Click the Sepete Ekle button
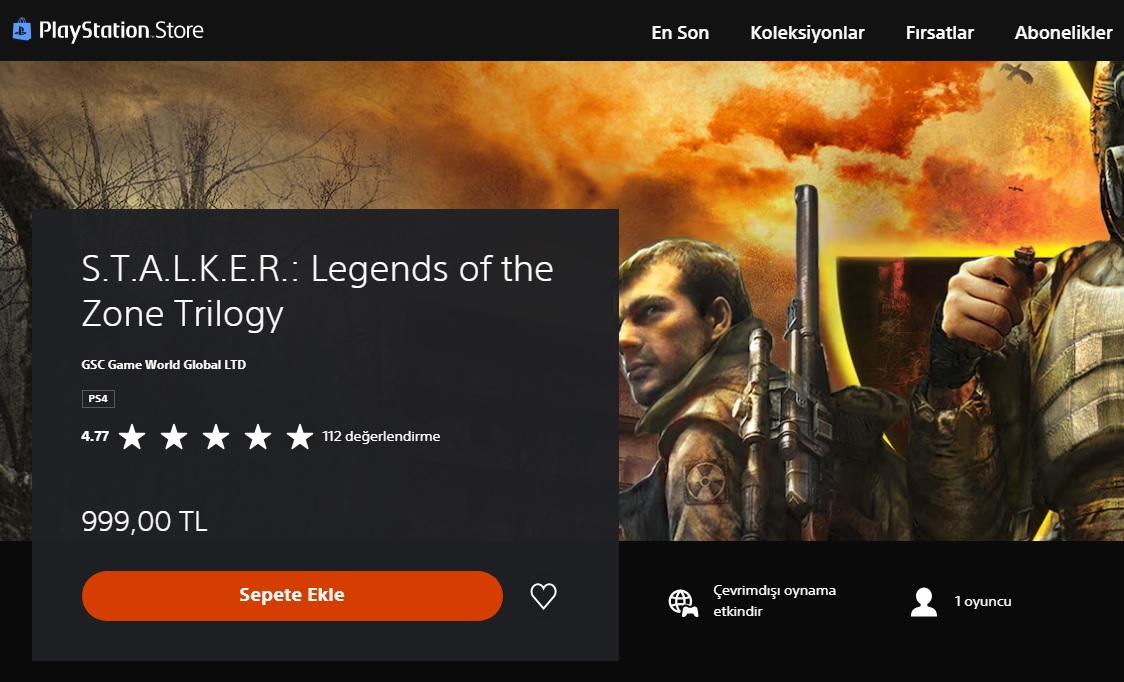 pyautogui.click(x=292, y=596)
